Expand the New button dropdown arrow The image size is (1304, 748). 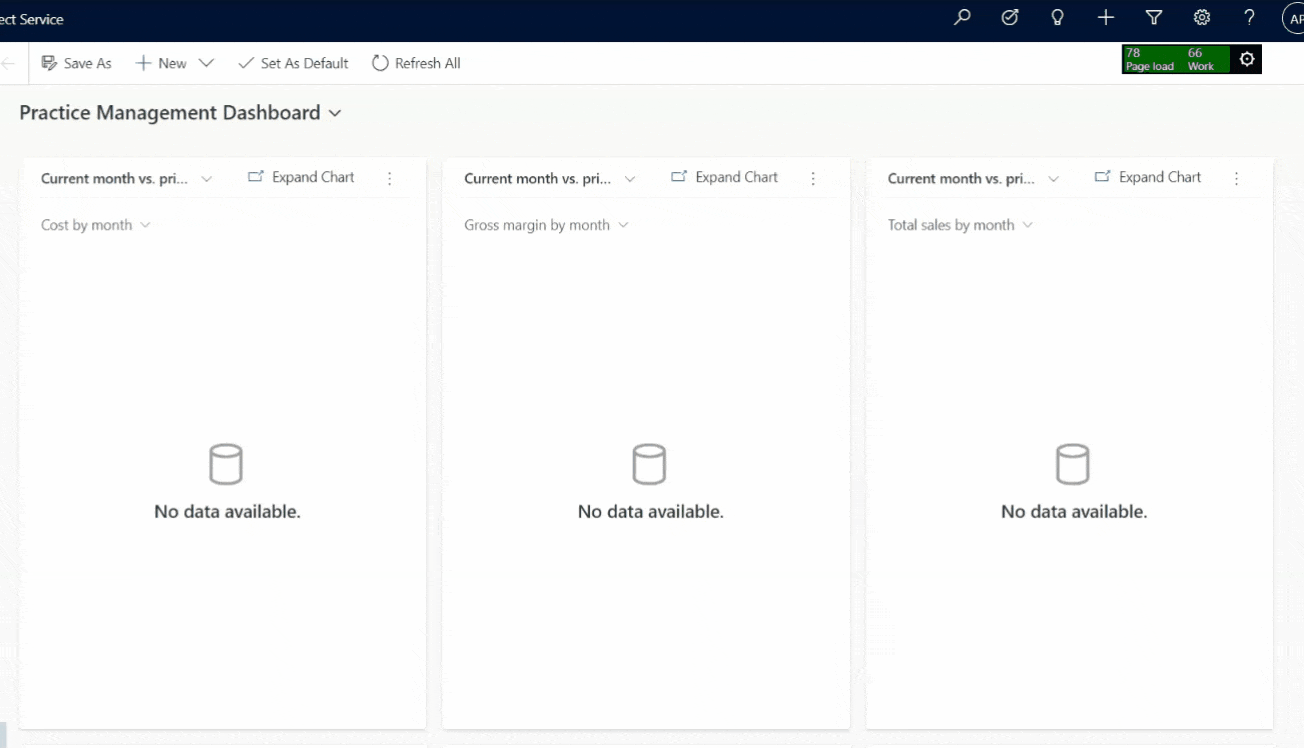pos(206,63)
